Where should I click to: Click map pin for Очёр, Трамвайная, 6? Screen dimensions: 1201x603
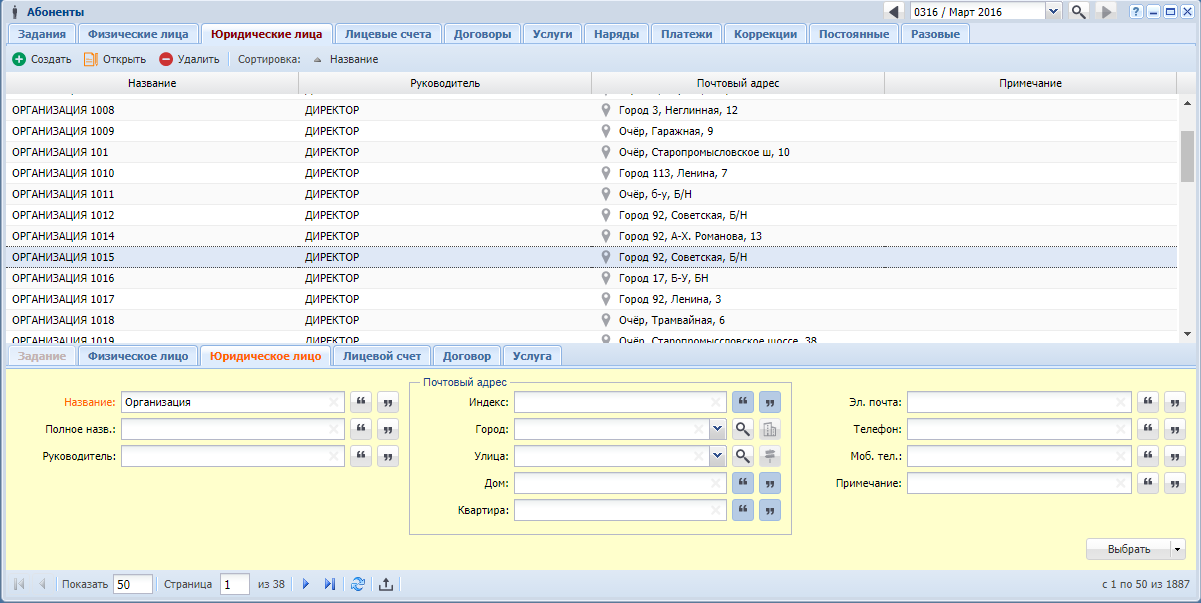605,320
